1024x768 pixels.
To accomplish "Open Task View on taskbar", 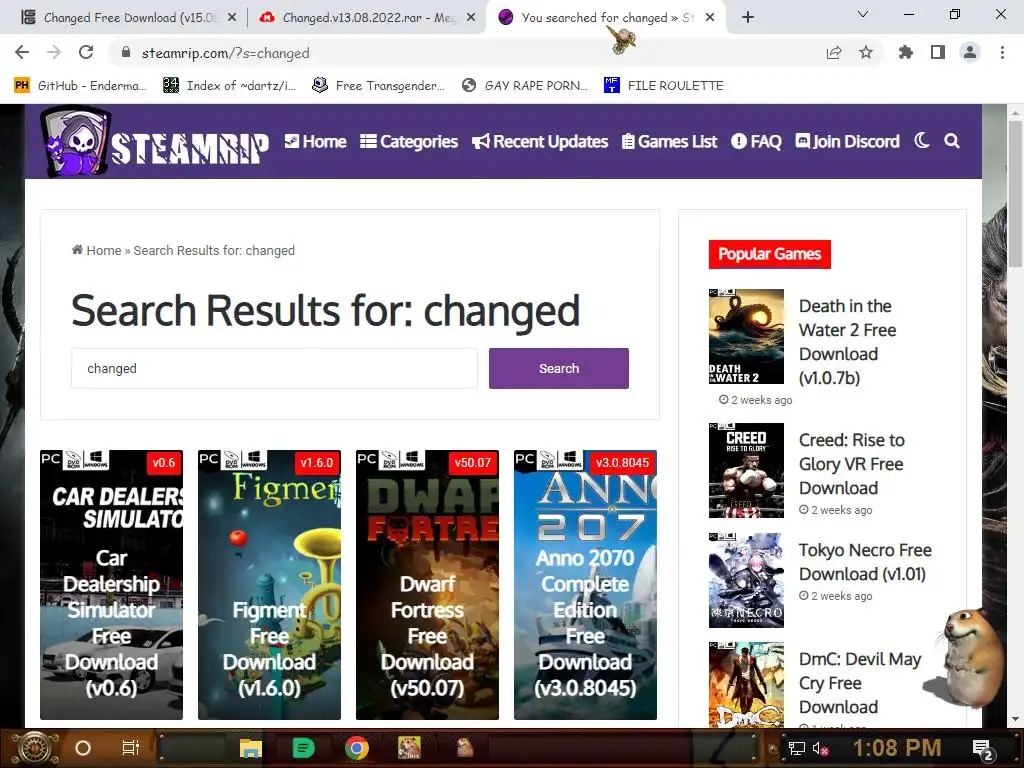I will click(131, 748).
